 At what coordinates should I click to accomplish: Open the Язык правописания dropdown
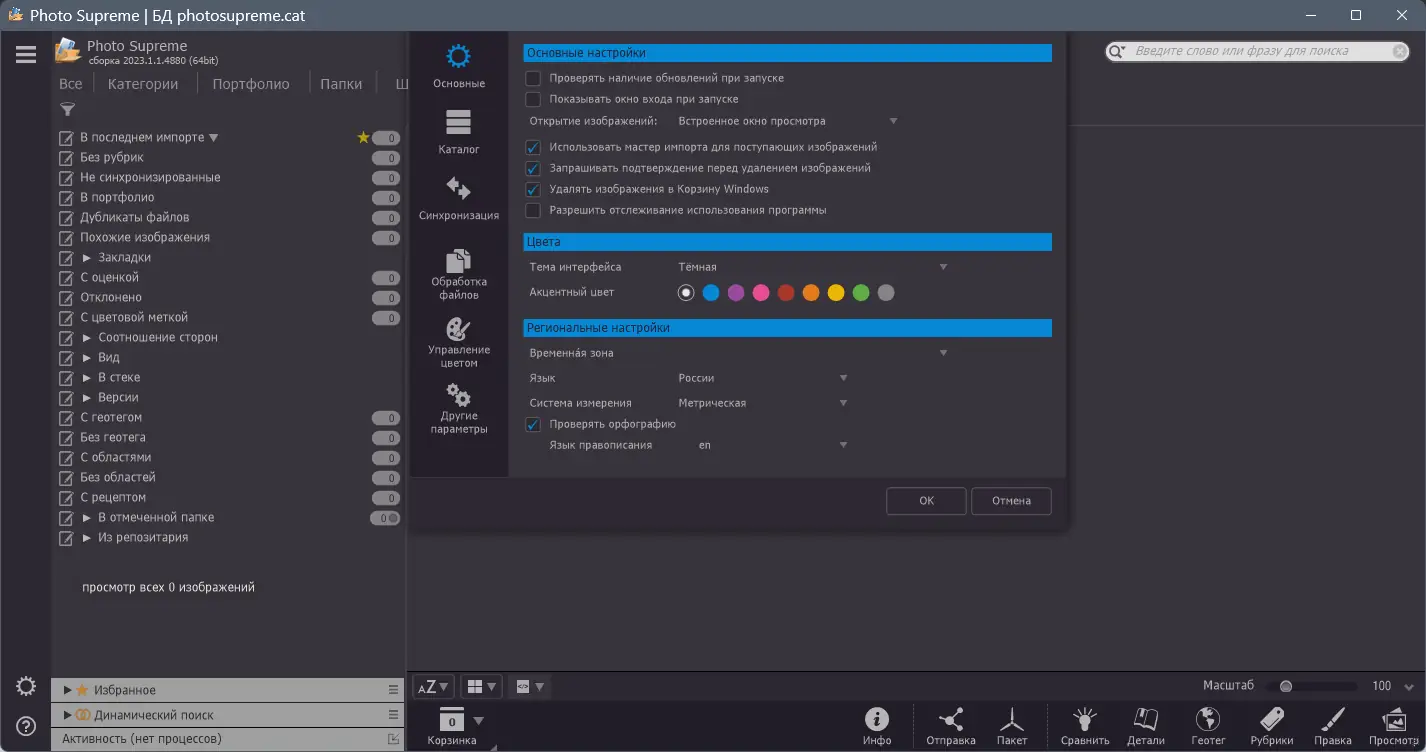773,445
